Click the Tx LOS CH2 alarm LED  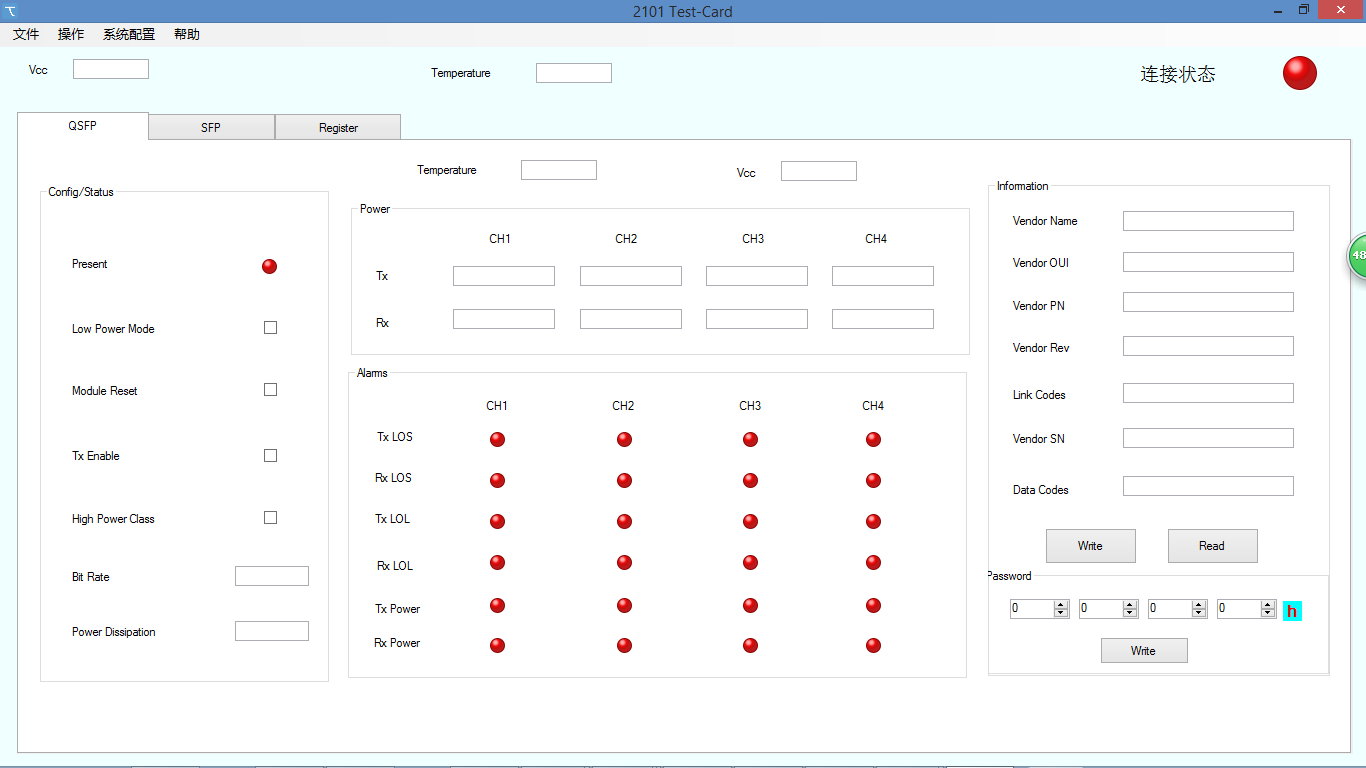click(x=624, y=439)
